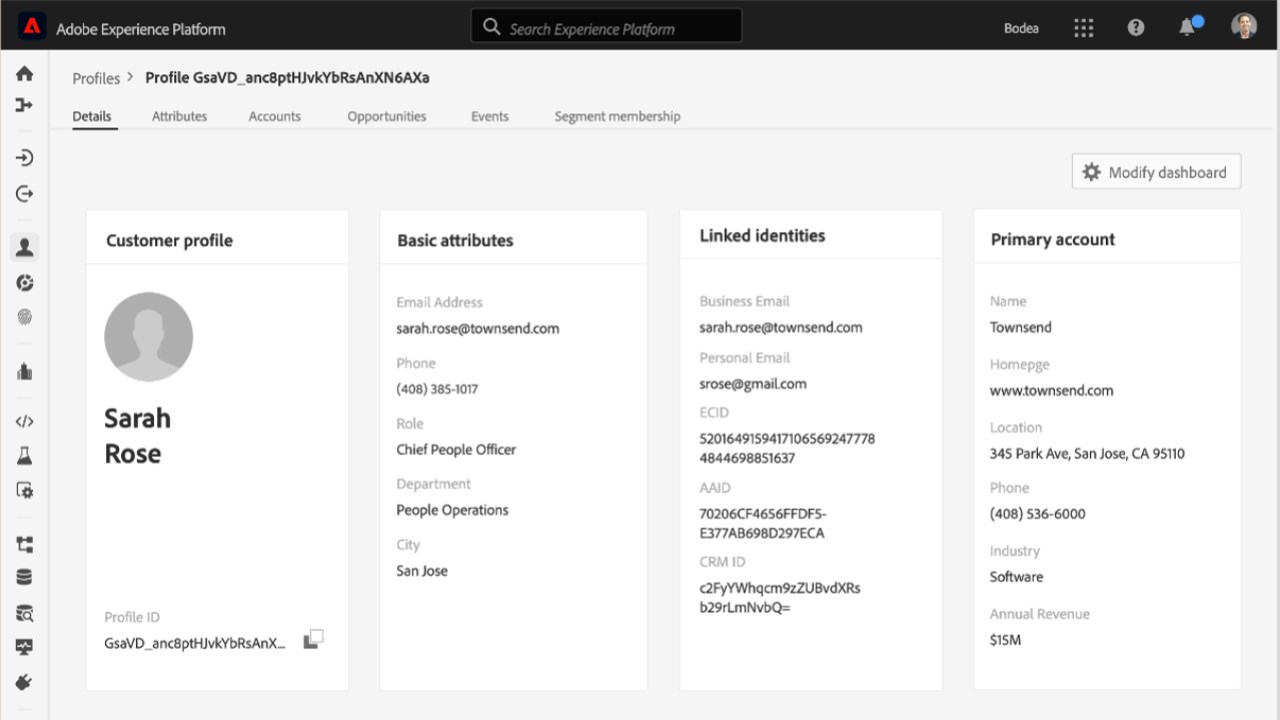
Task: Click the Sarah Rose name text
Action: (137, 436)
